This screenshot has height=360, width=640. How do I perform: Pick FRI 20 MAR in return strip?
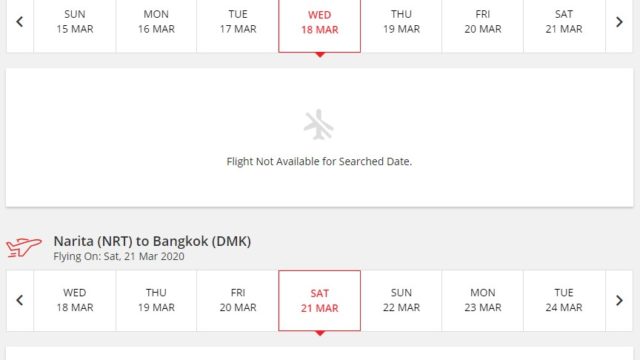click(x=238, y=300)
